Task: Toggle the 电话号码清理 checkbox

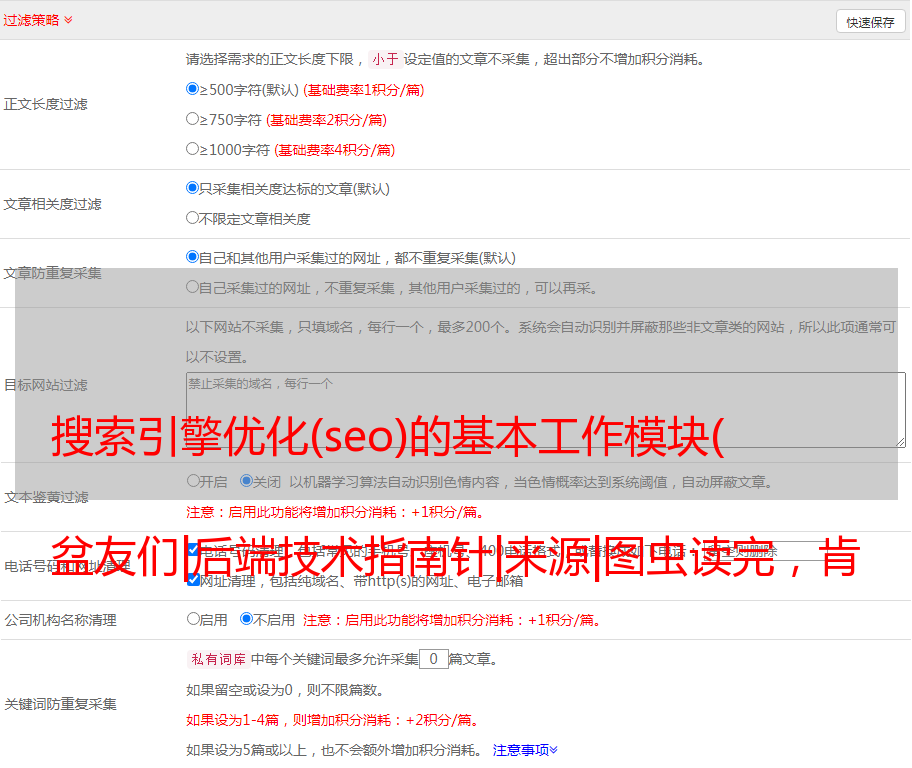Action: (193, 549)
